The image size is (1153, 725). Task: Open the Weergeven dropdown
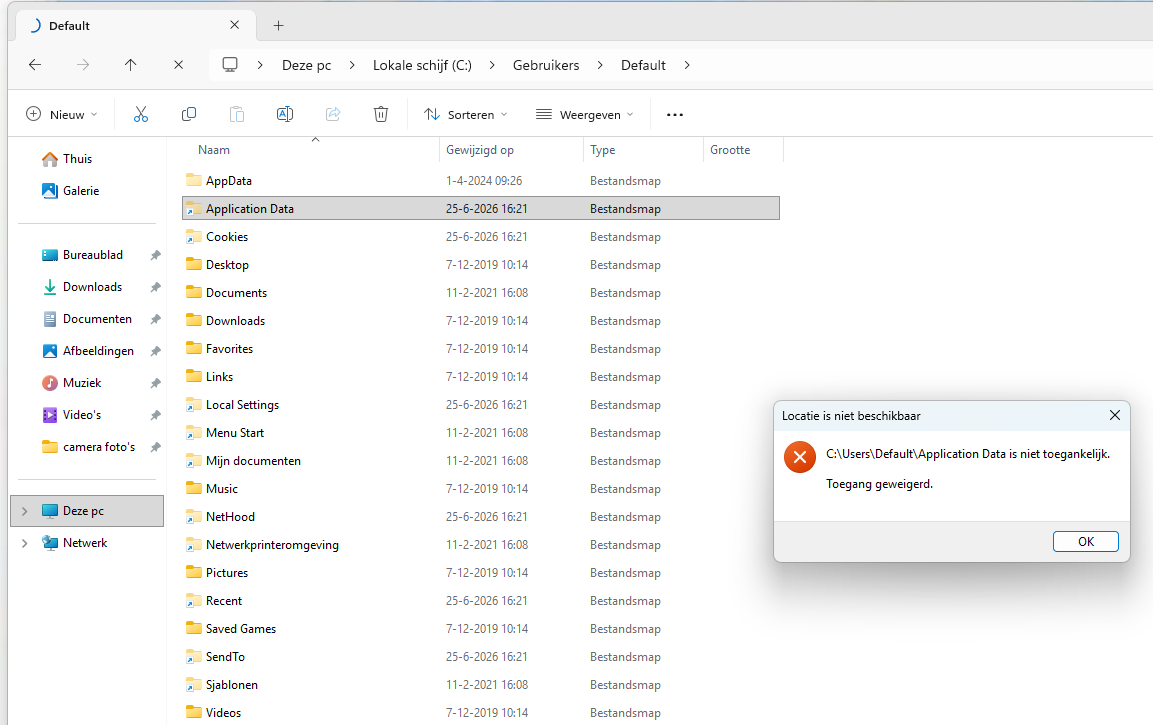coord(585,115)
